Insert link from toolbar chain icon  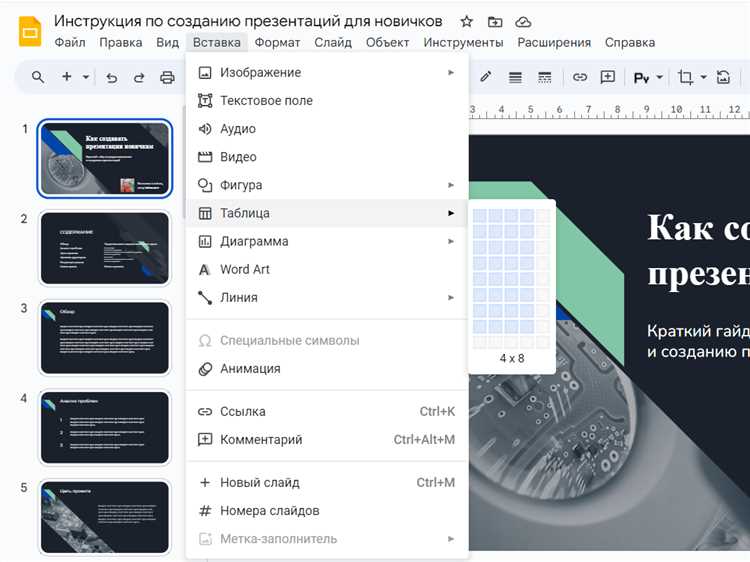pos(580,77)
